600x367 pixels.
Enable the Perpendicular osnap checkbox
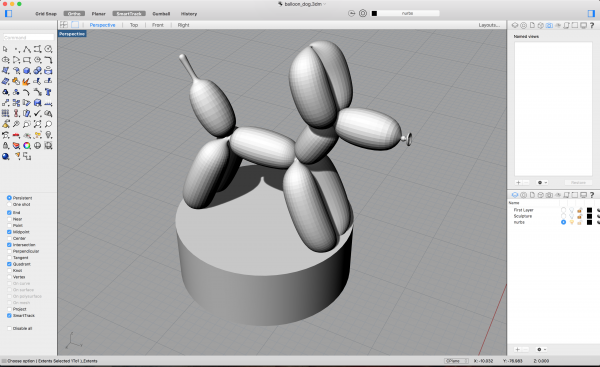pos(9,251)
